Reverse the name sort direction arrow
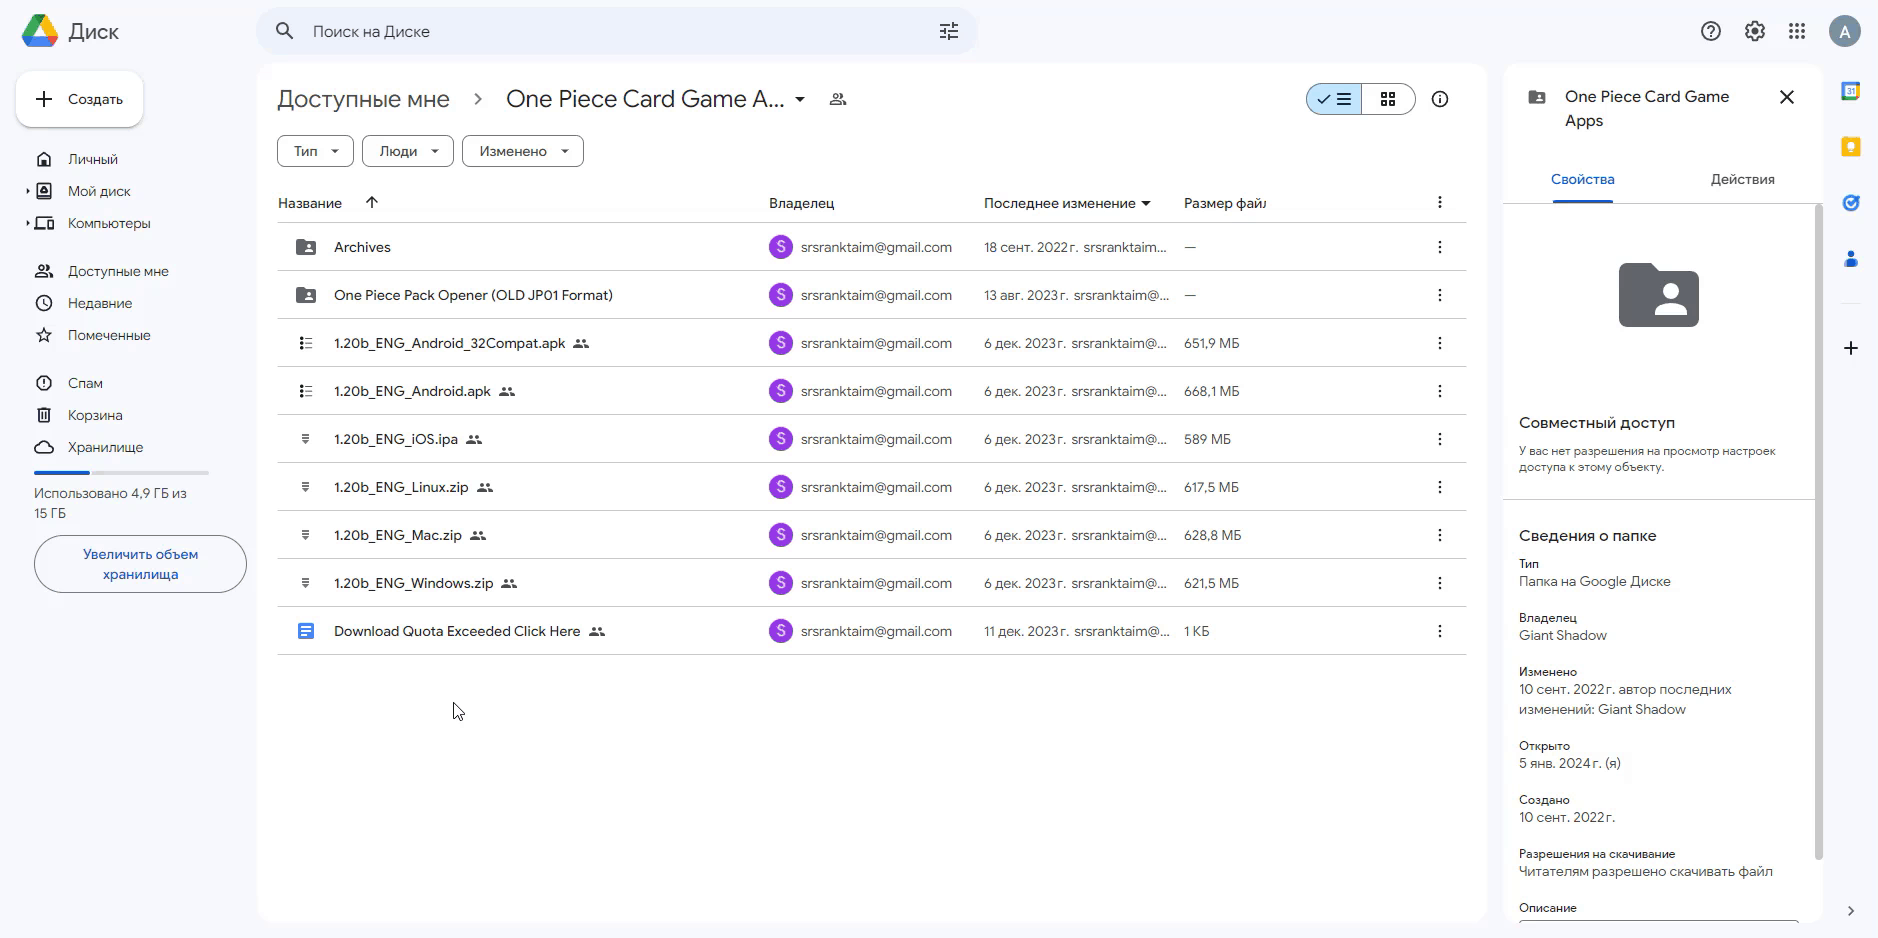 point(371,202)
